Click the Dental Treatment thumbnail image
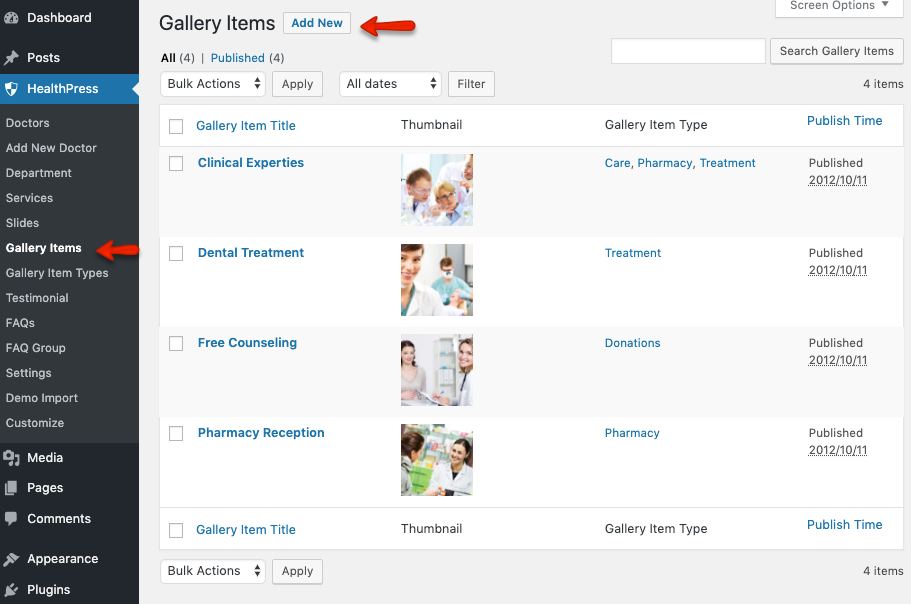 tap(437, 280)
